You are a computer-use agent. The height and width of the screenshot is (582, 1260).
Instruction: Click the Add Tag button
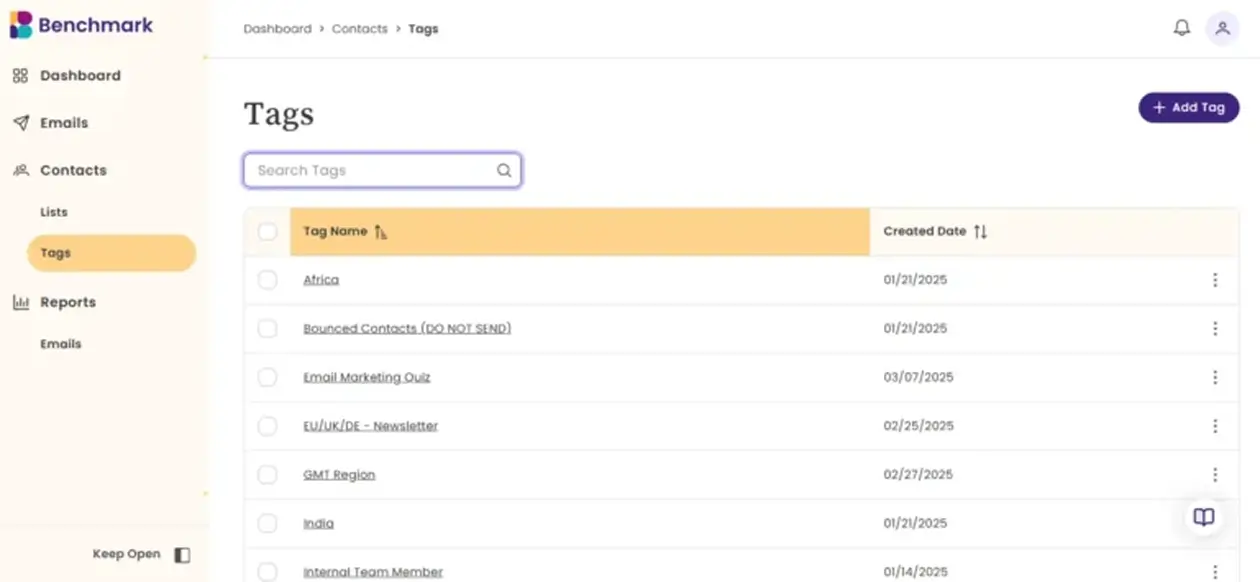pyautogui.click(x=1188, y=107)
